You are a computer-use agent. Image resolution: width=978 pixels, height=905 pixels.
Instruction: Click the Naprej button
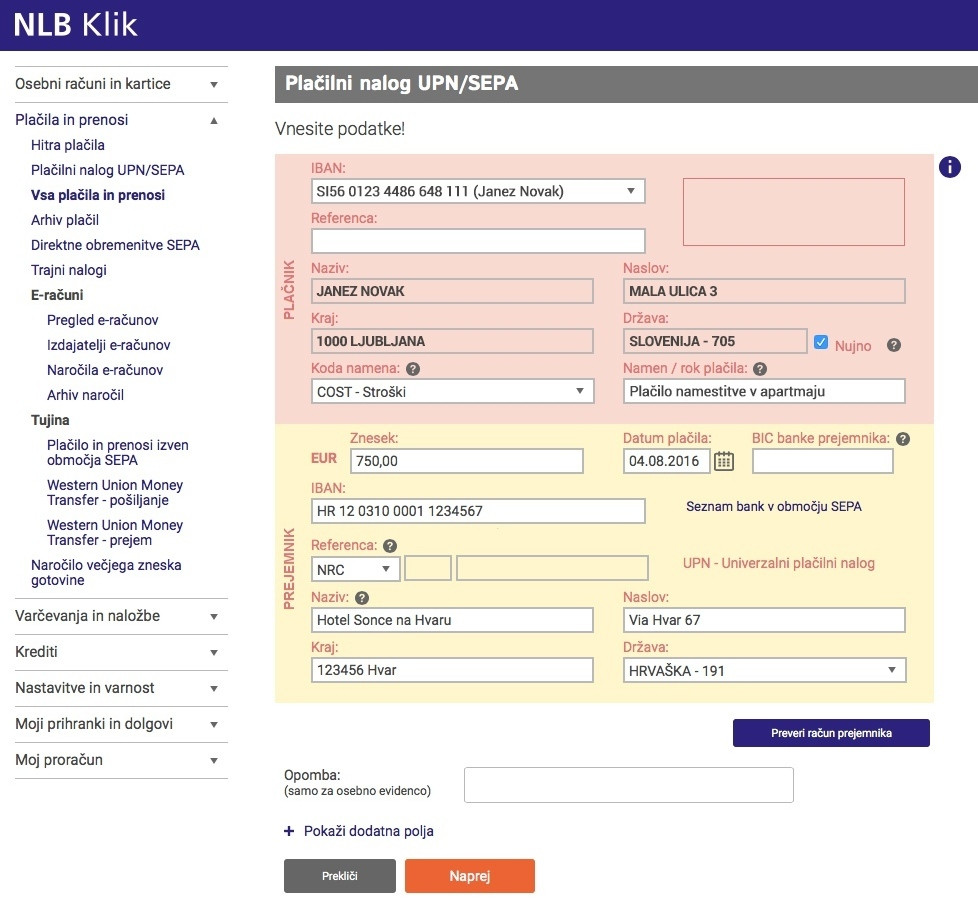pyautogui.click(x=470, y=876)
